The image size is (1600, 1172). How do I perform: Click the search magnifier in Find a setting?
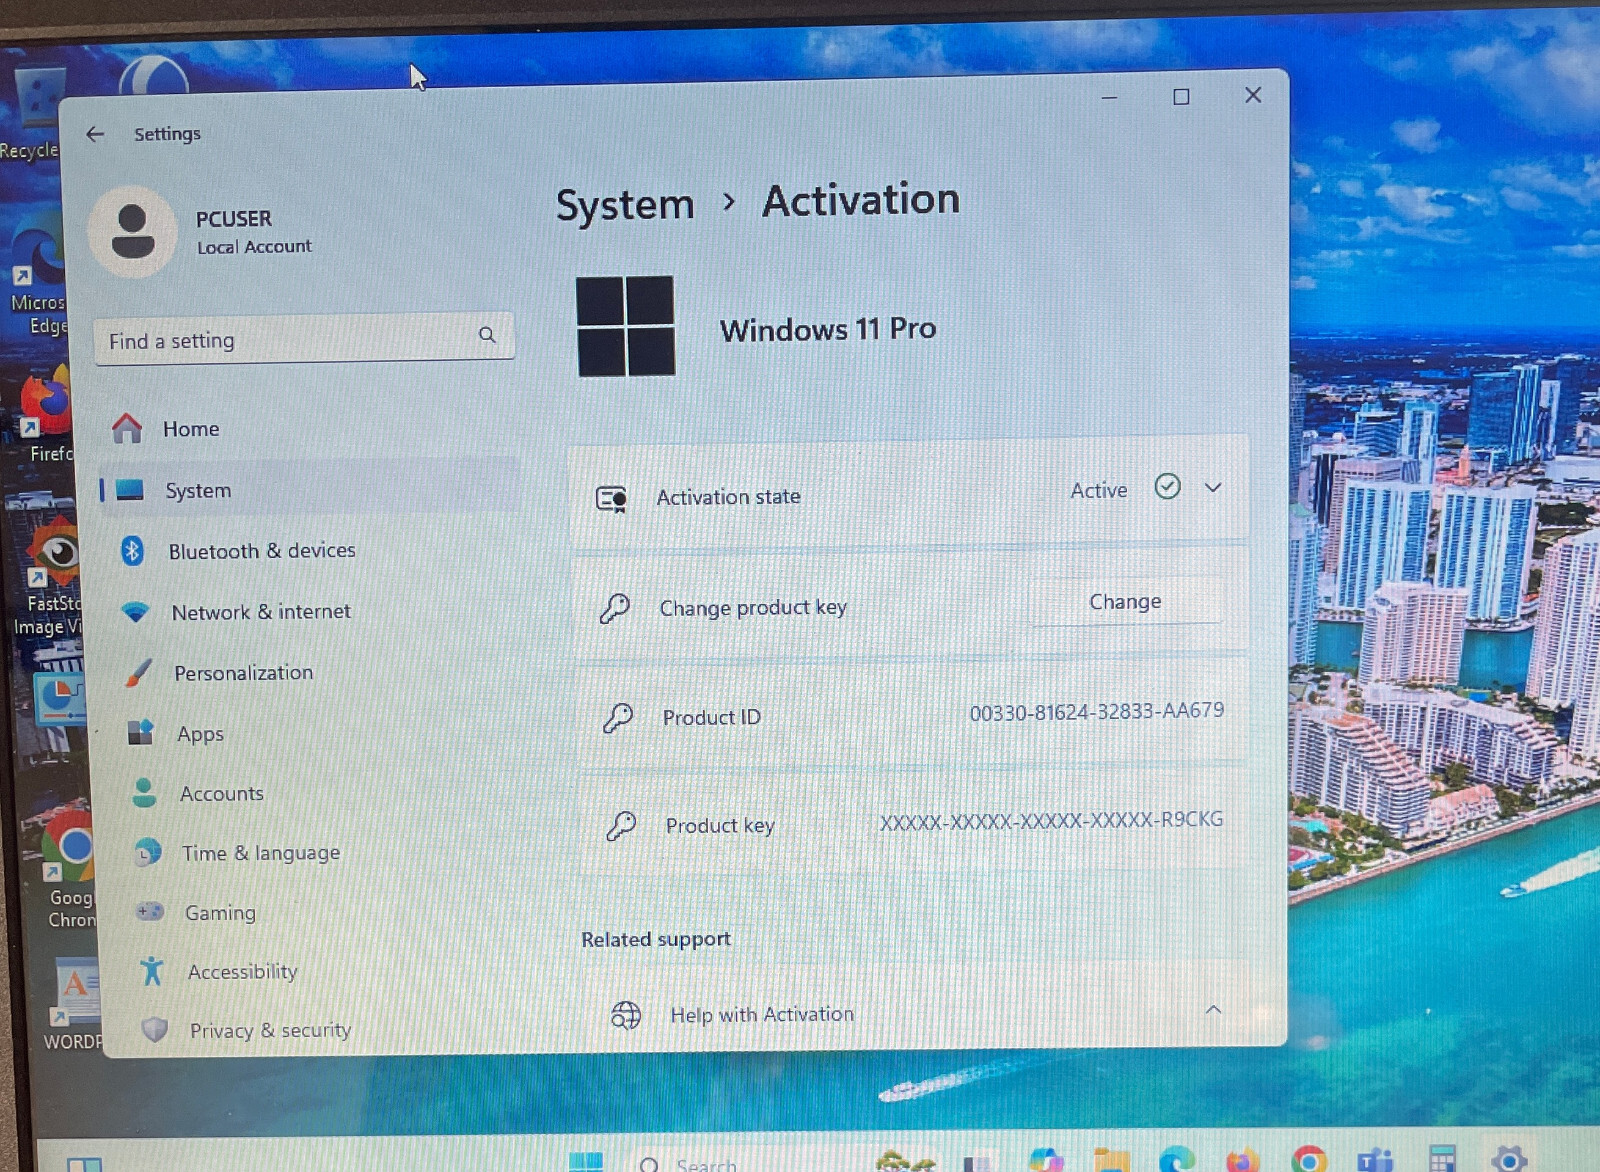click(487, 335)
